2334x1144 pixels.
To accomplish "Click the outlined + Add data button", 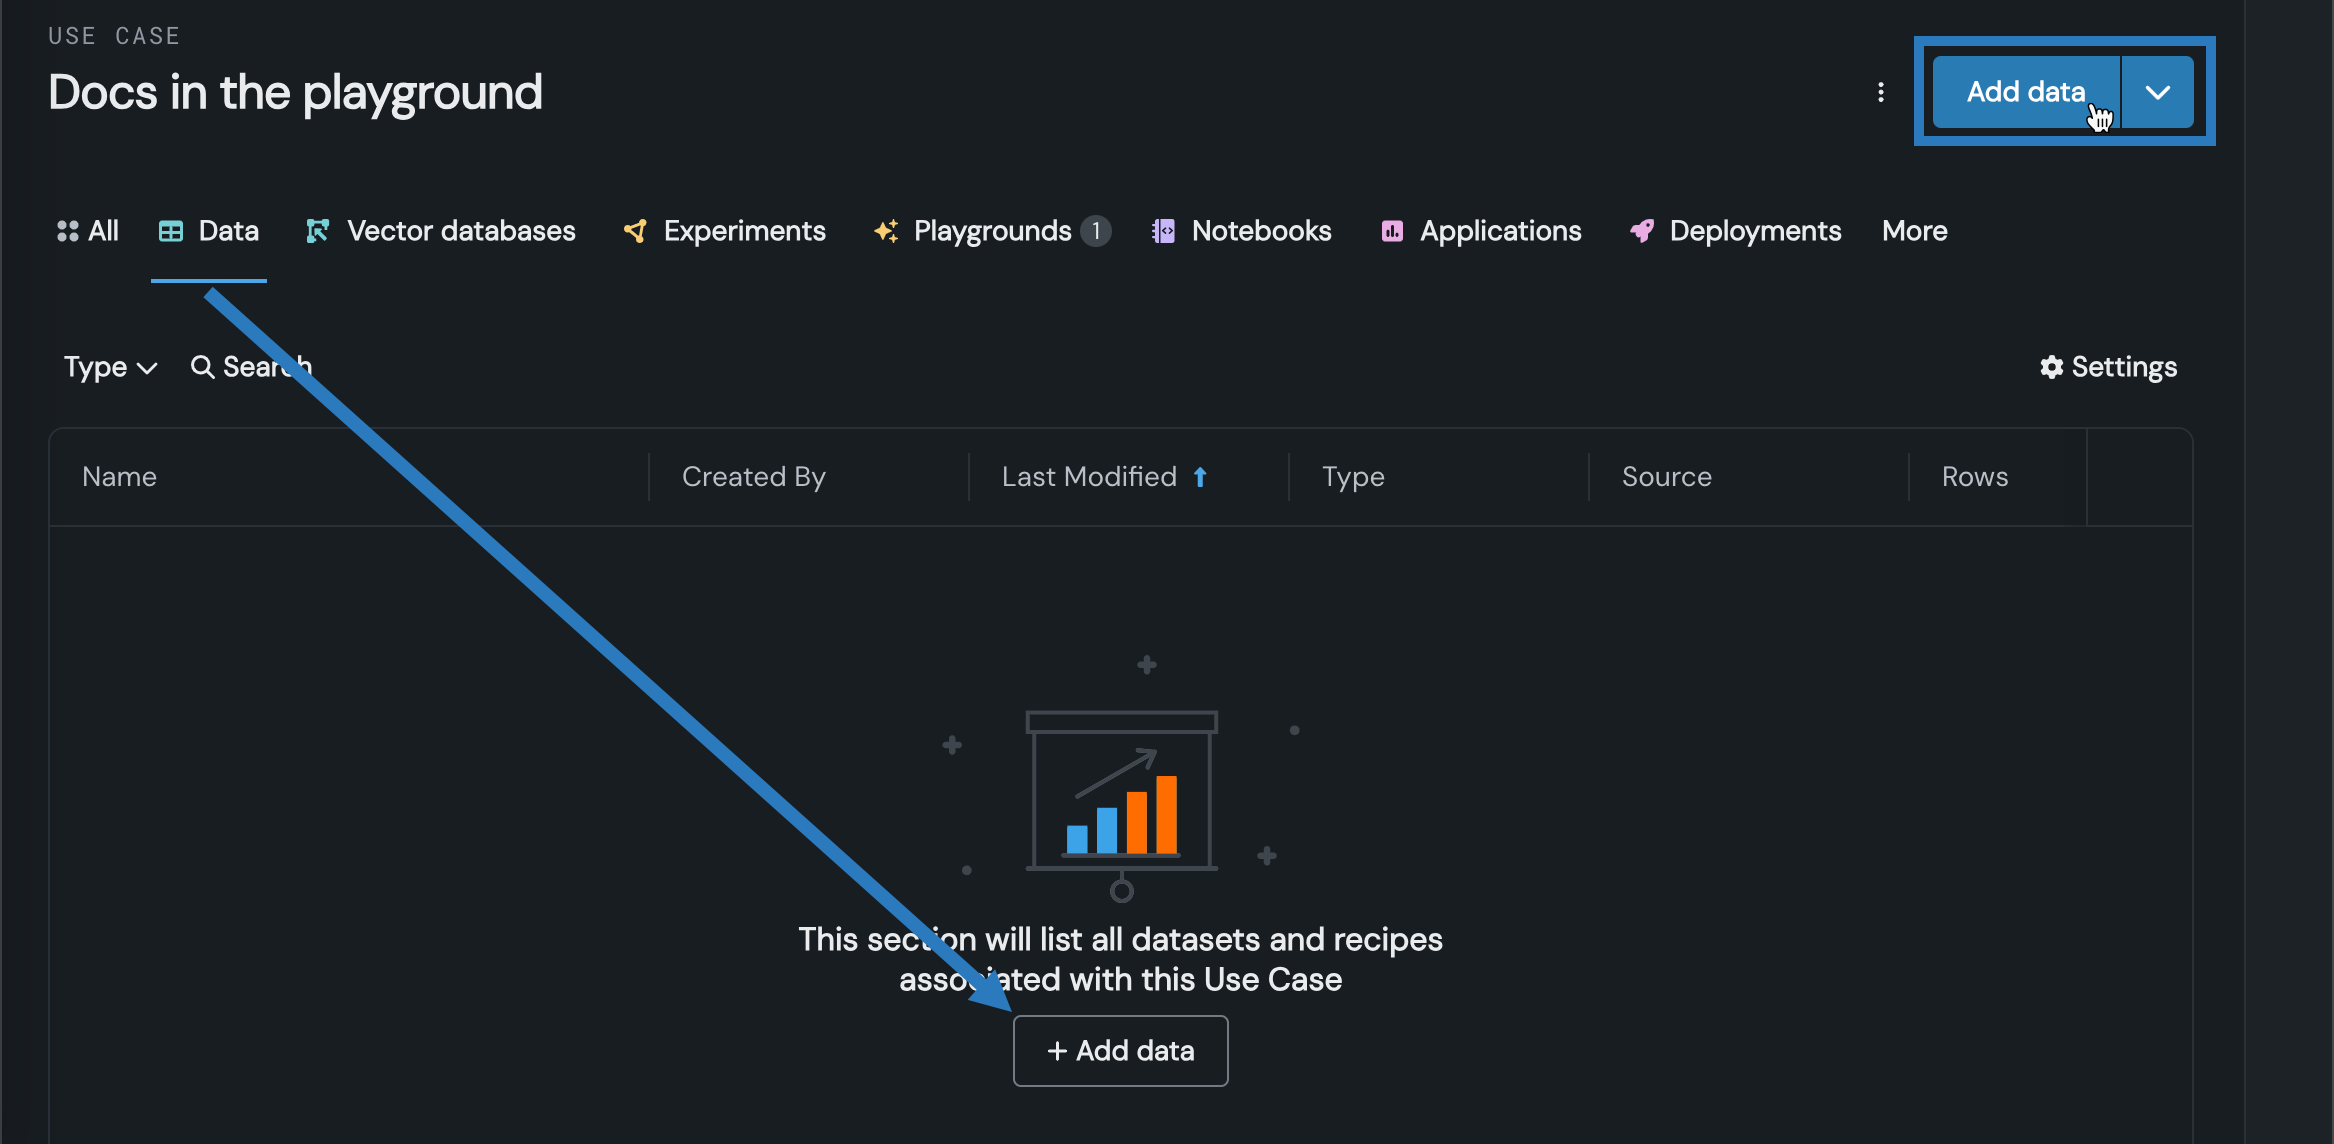I will (x=1120, y=1050).
